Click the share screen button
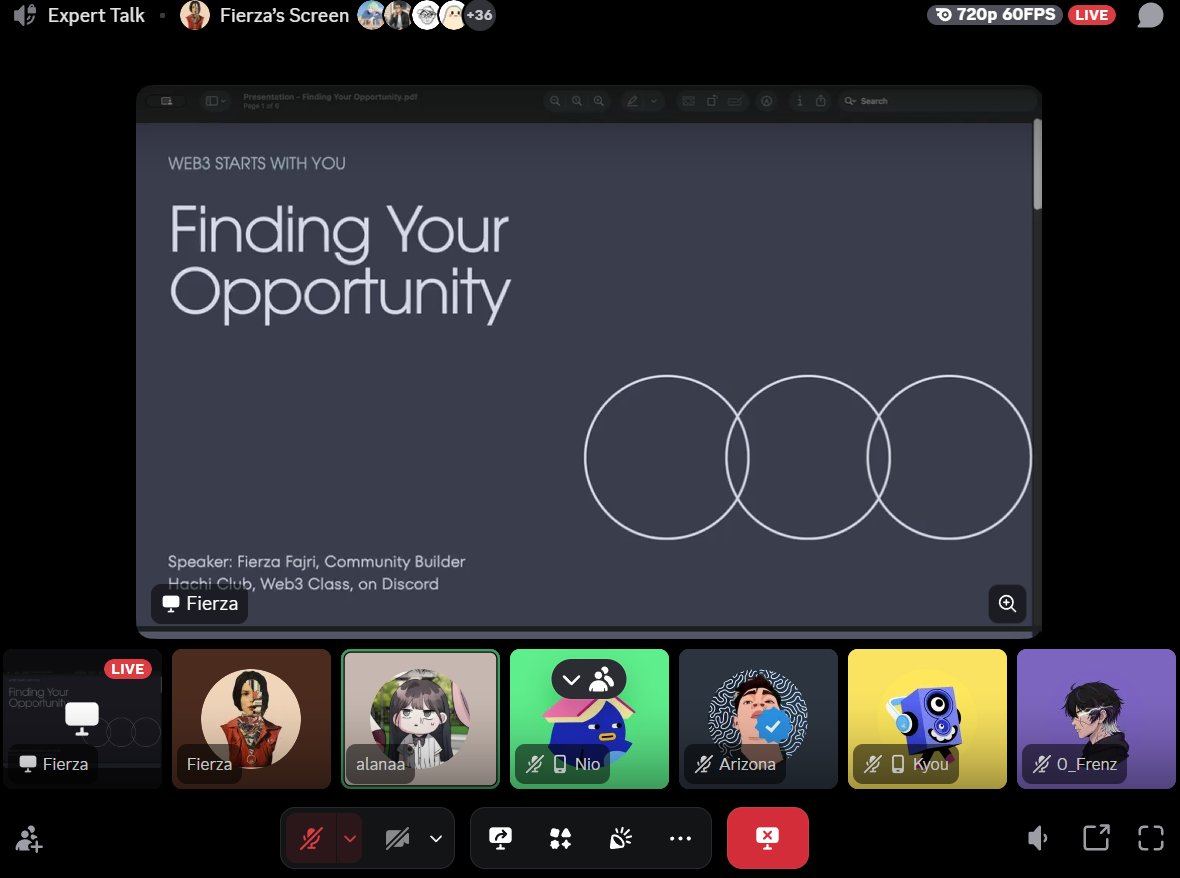The height and width of the screenshot is (878, 1180). click(x=500, y=838)
